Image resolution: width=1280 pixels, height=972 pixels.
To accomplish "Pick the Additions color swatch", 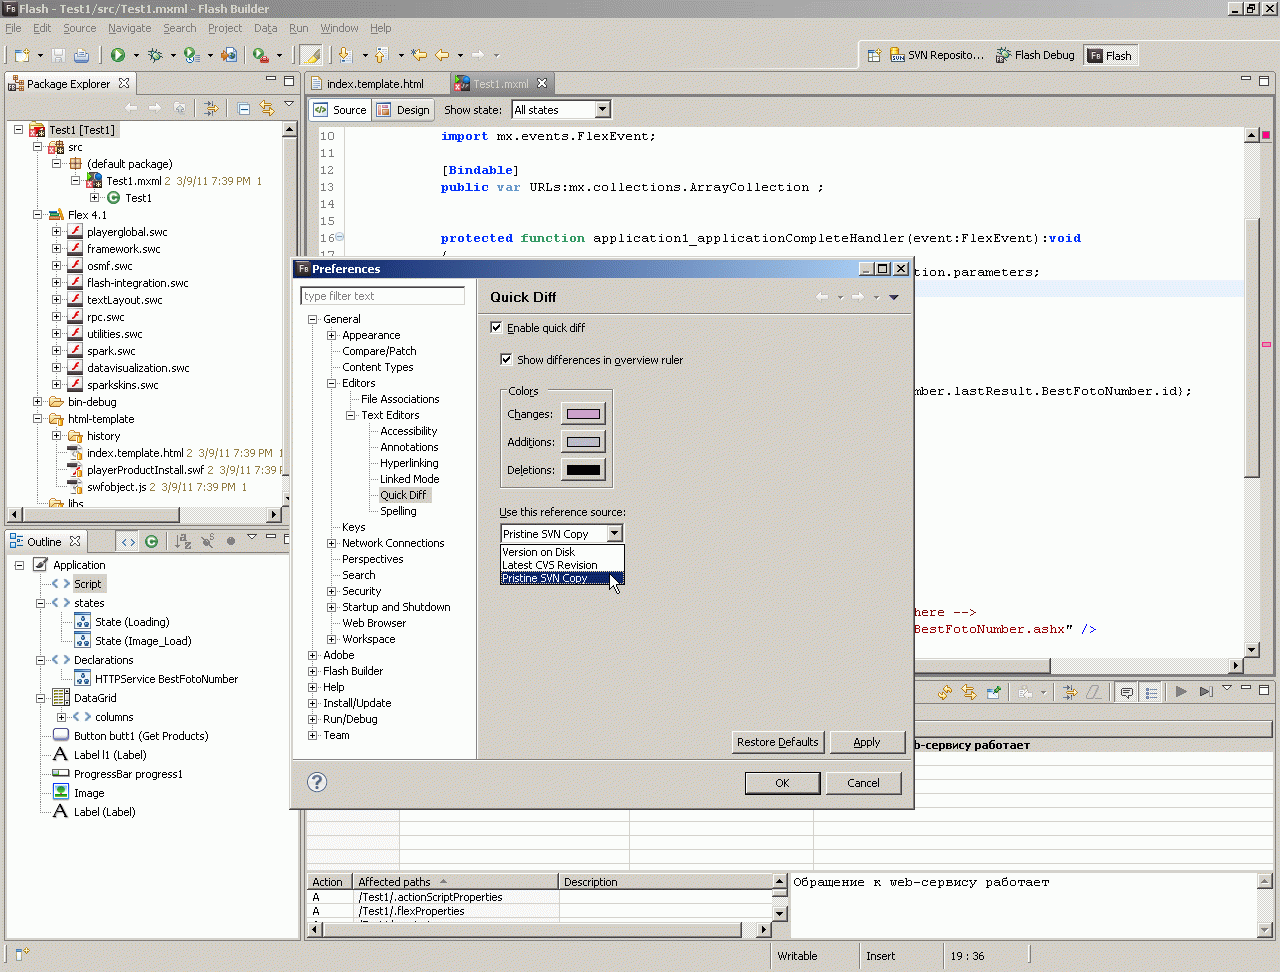I will [x=583, y=442].
